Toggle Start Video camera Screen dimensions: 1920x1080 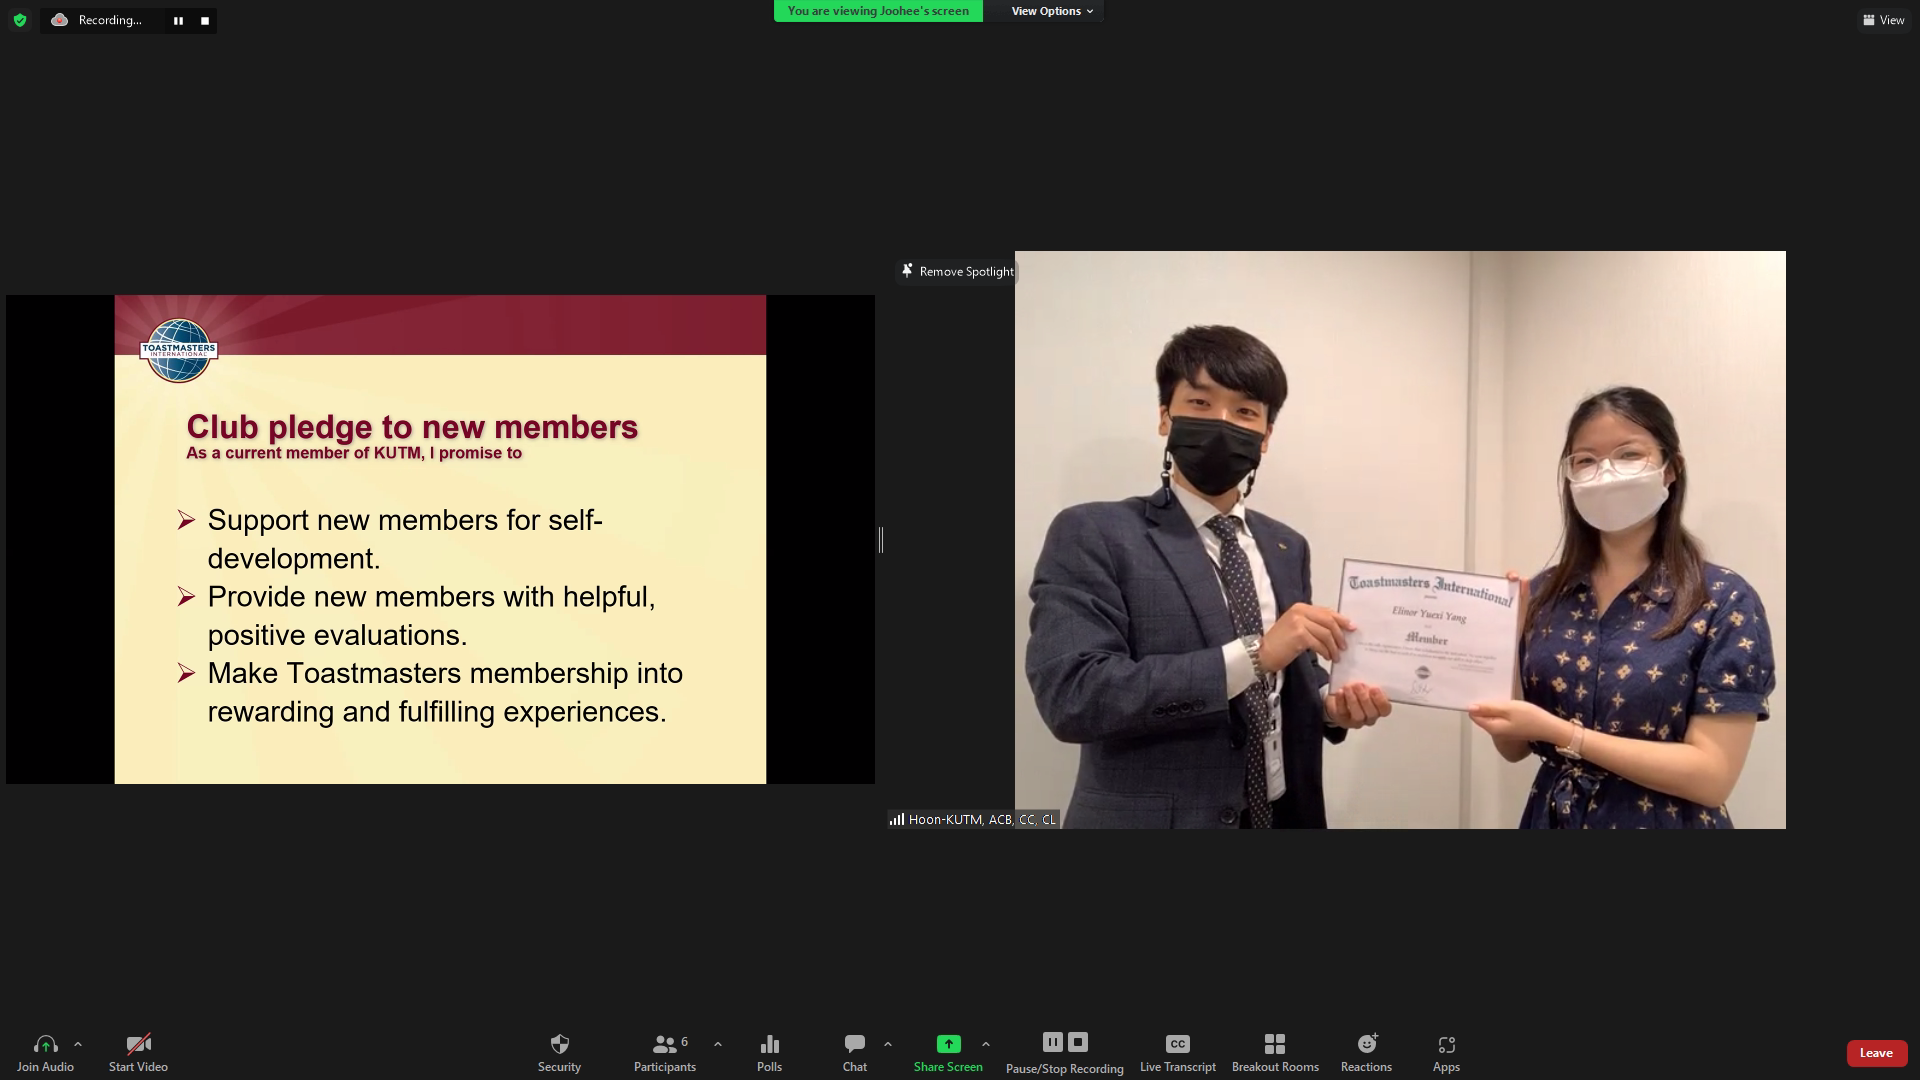138,1053
